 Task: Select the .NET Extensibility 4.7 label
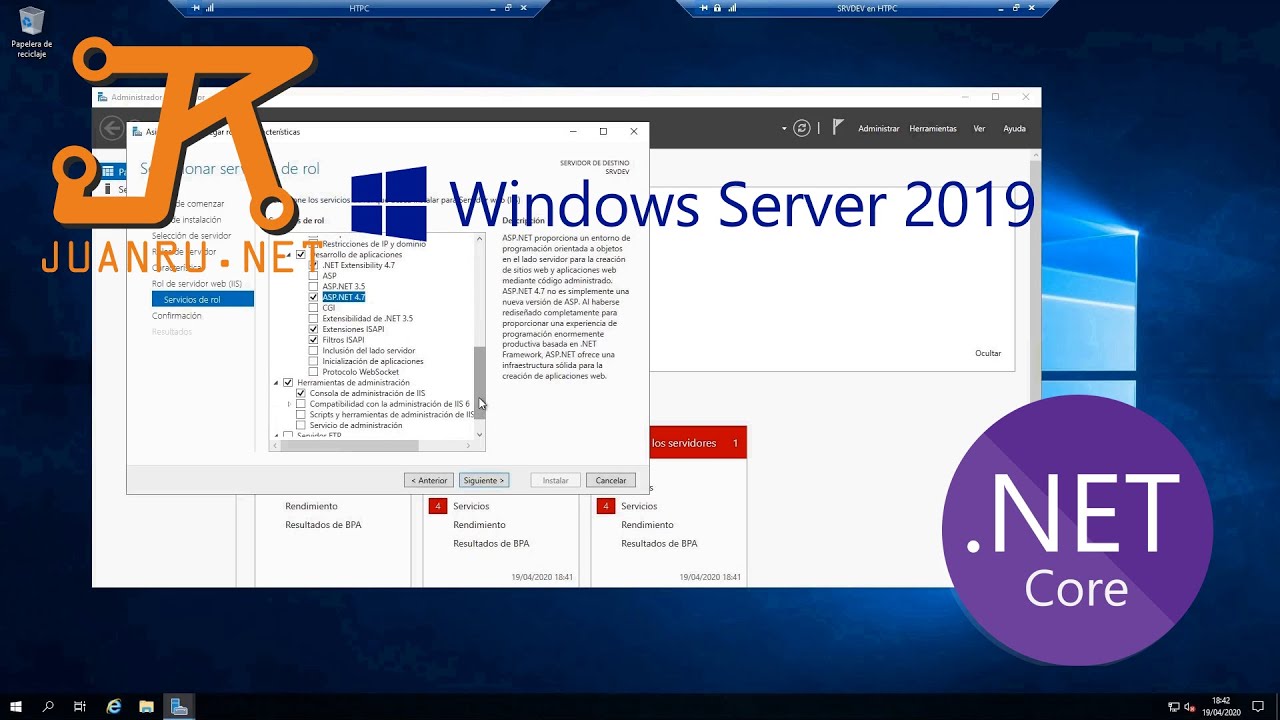tap(359, 265)
